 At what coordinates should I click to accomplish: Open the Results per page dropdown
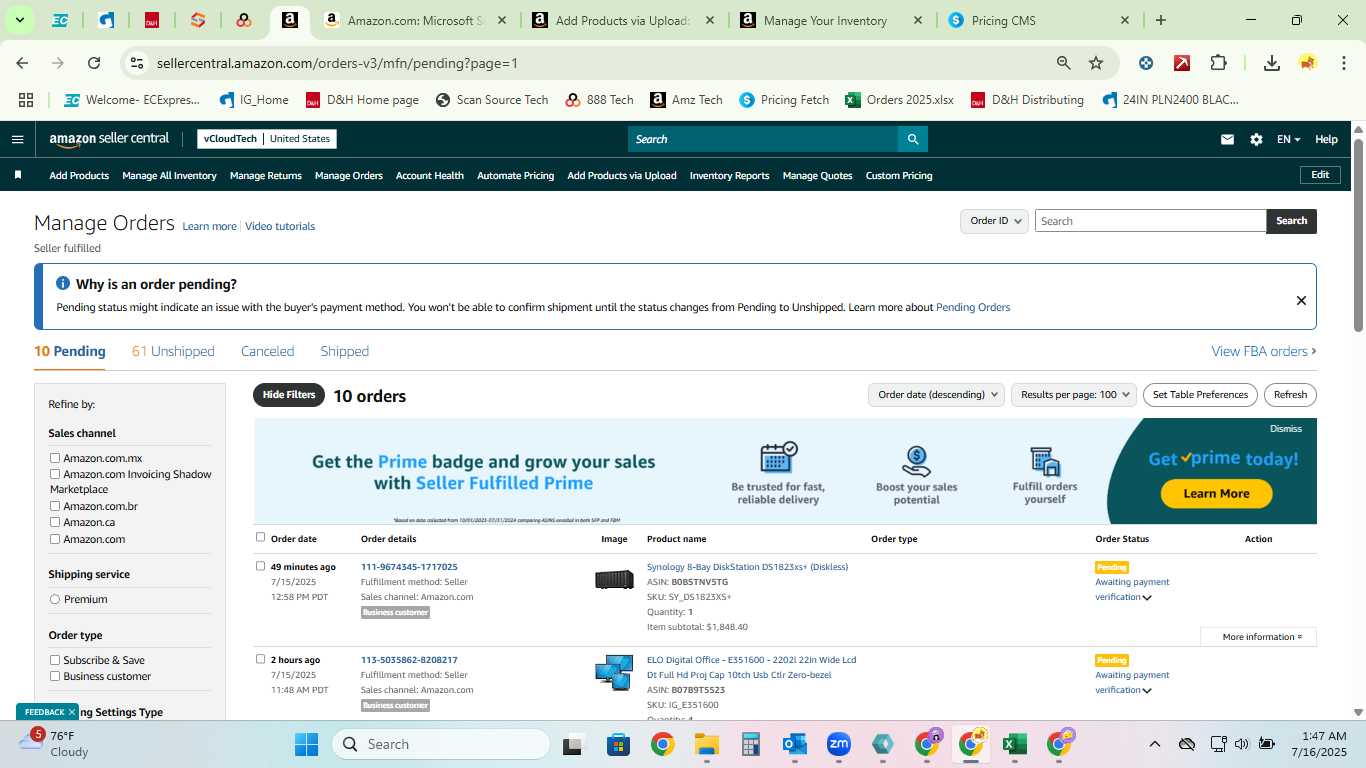(1074, 395)
